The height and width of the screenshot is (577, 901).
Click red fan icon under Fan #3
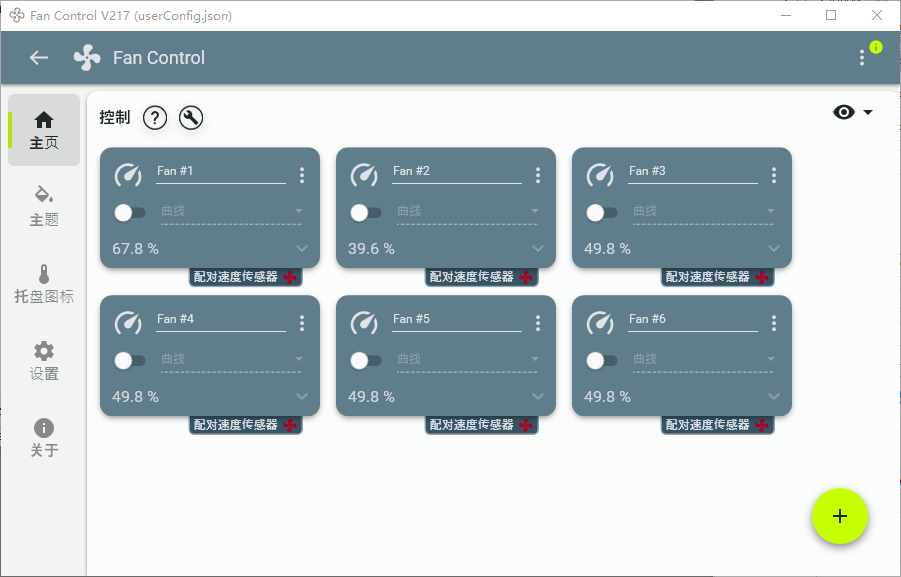pyautogui.click(x=762, y=278)
